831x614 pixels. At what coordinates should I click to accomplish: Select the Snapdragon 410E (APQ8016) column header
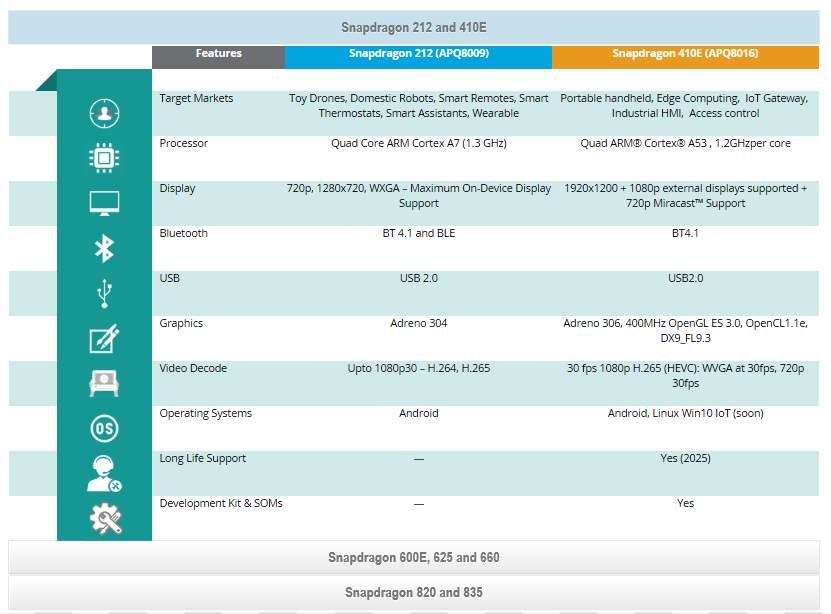[x=685, y=54]
